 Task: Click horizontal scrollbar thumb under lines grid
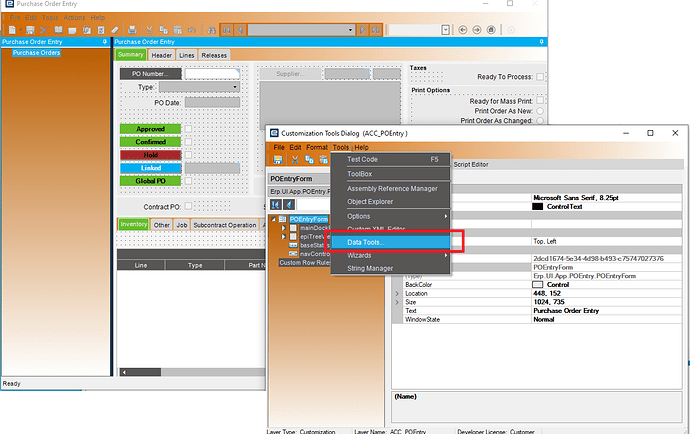(144, 372)
